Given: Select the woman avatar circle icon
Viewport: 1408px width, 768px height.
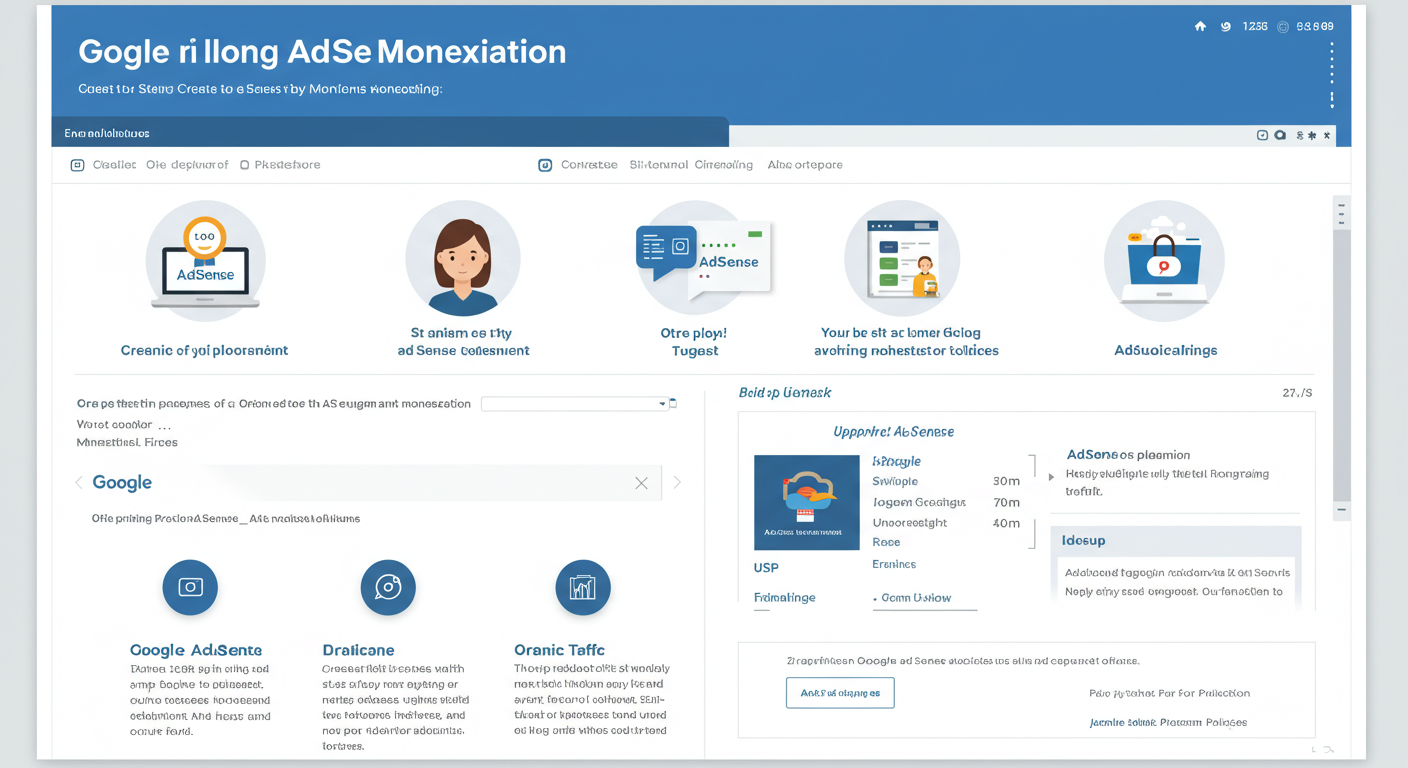Looking at the screenshot, I should tap(463, 260).
